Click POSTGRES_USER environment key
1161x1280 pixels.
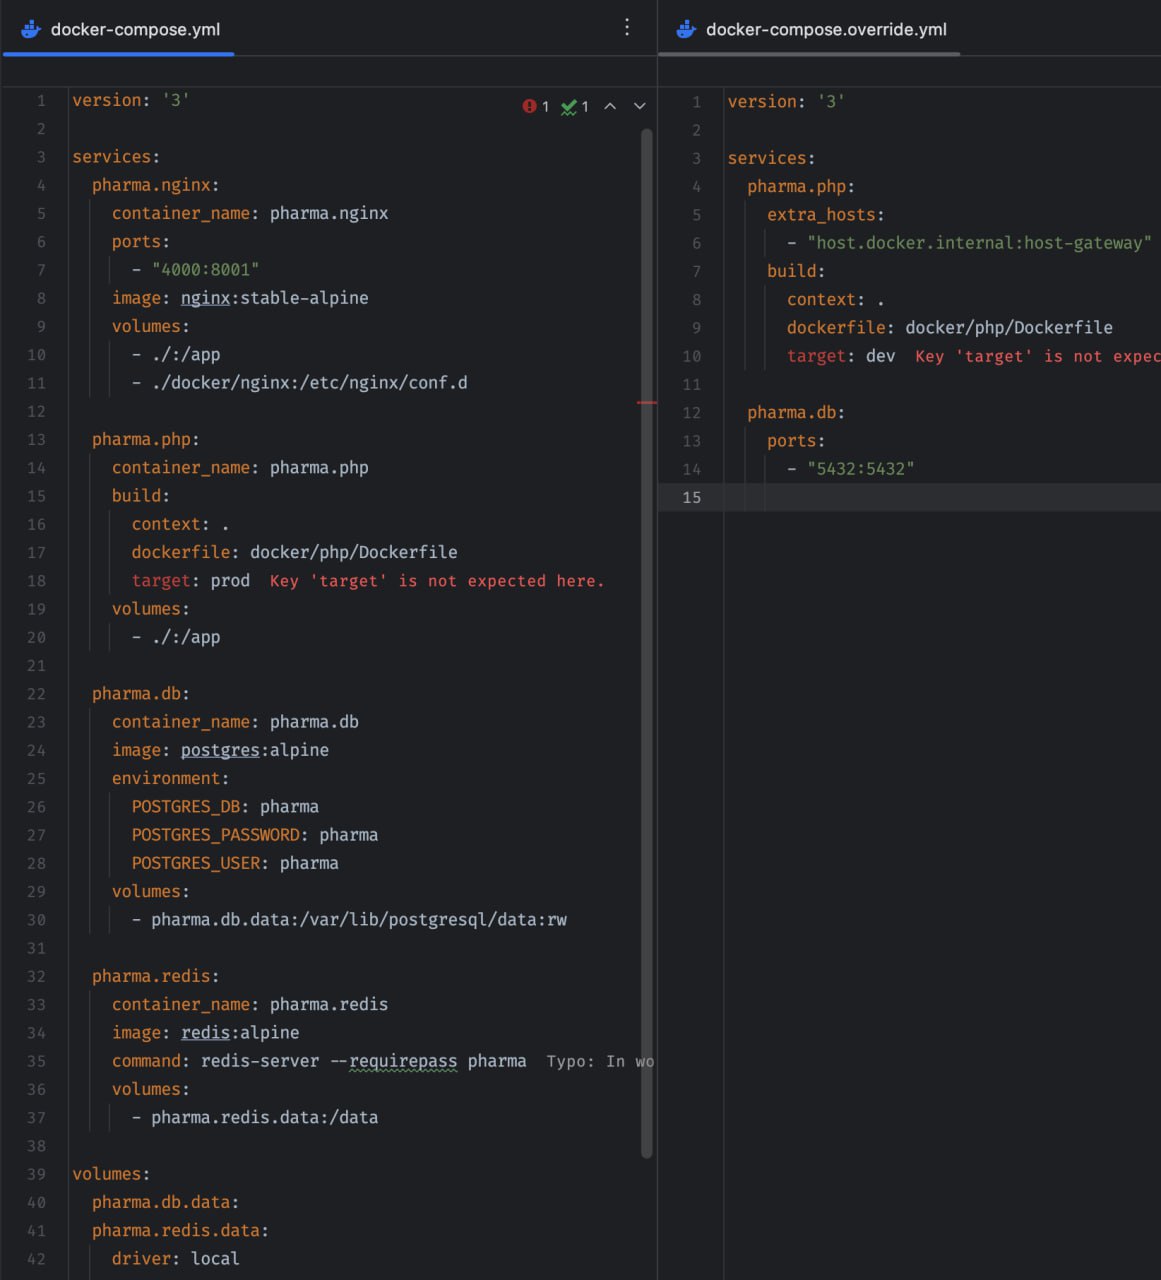[196, 862]
